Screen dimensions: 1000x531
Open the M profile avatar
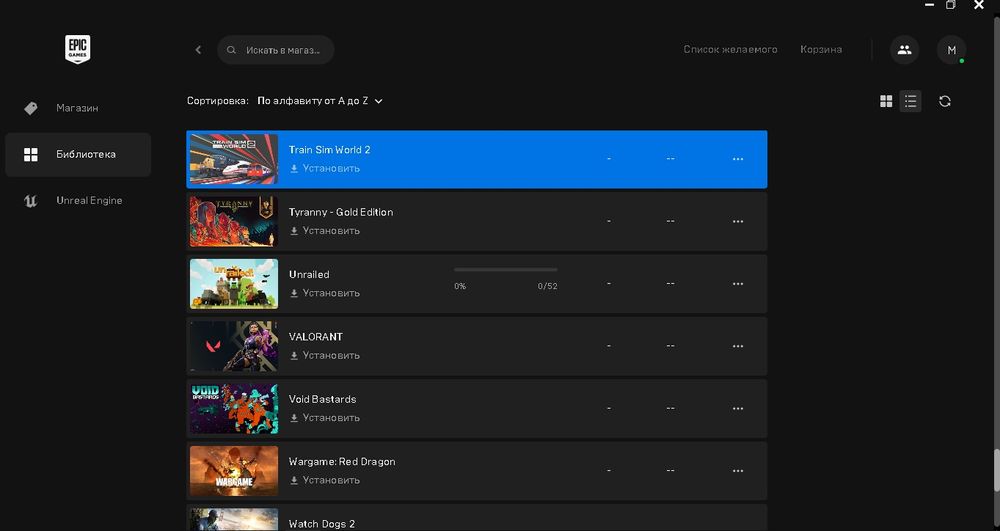(952, 50)
